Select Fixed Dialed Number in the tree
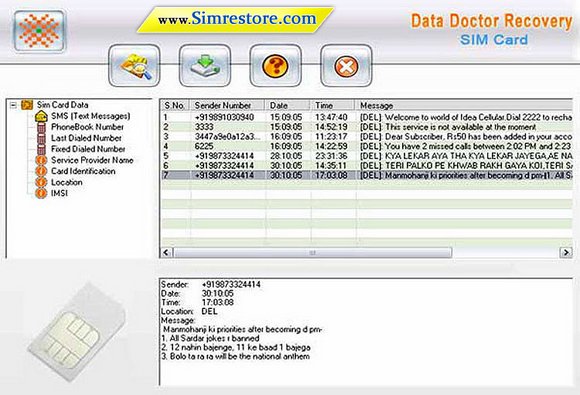Image resolution: width=580 pixels, height=395 pixels. 88,149
